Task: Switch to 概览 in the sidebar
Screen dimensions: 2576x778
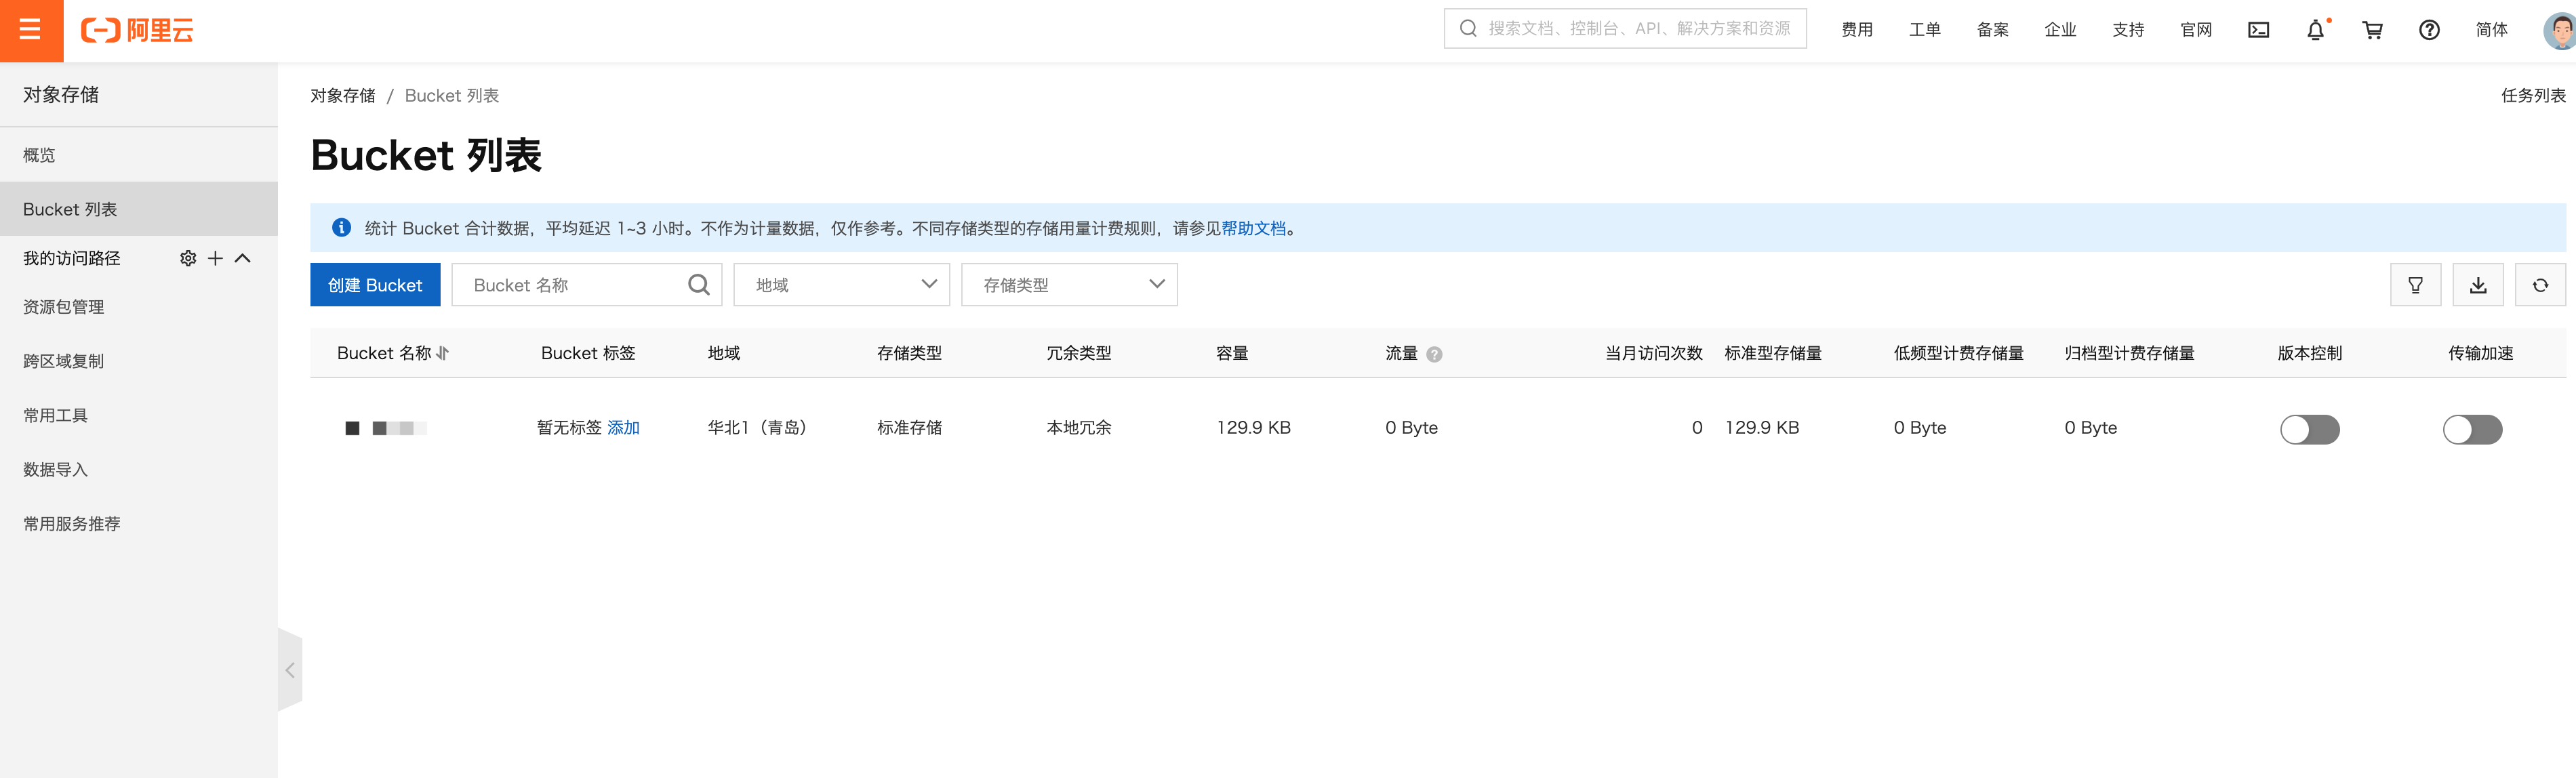Action: click(x=40, y=155)
